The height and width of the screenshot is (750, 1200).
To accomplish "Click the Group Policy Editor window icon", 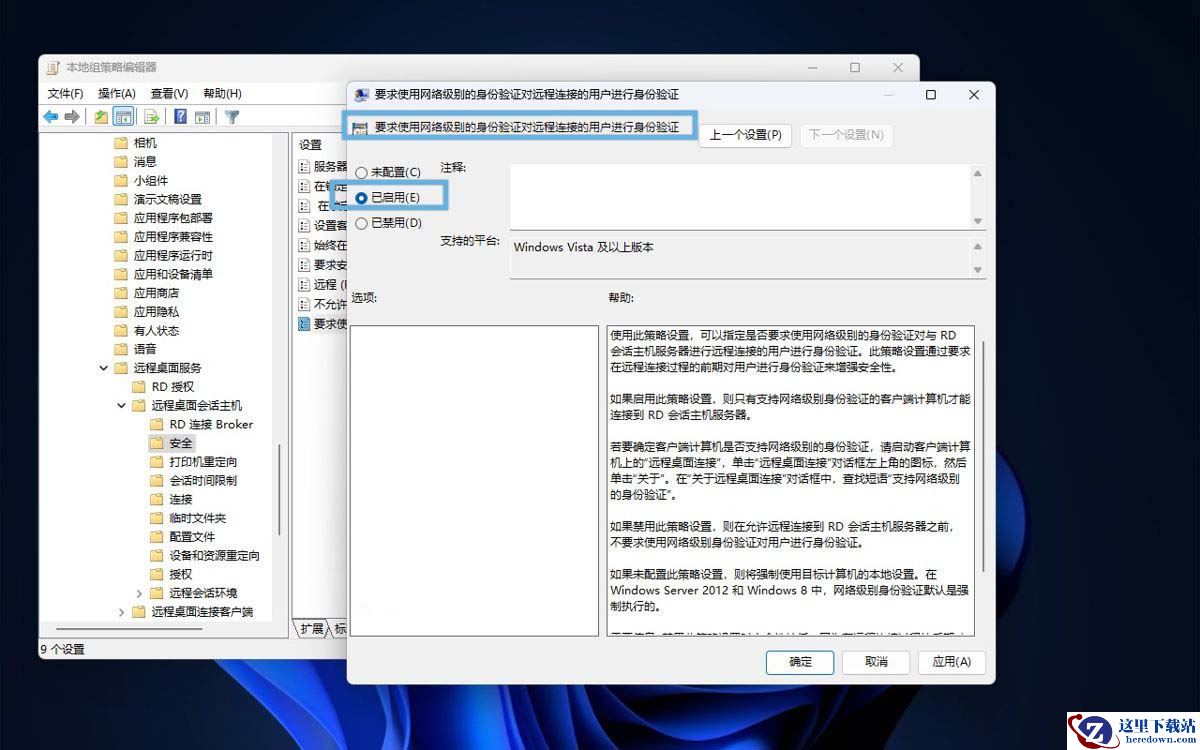I will point(53,67).
